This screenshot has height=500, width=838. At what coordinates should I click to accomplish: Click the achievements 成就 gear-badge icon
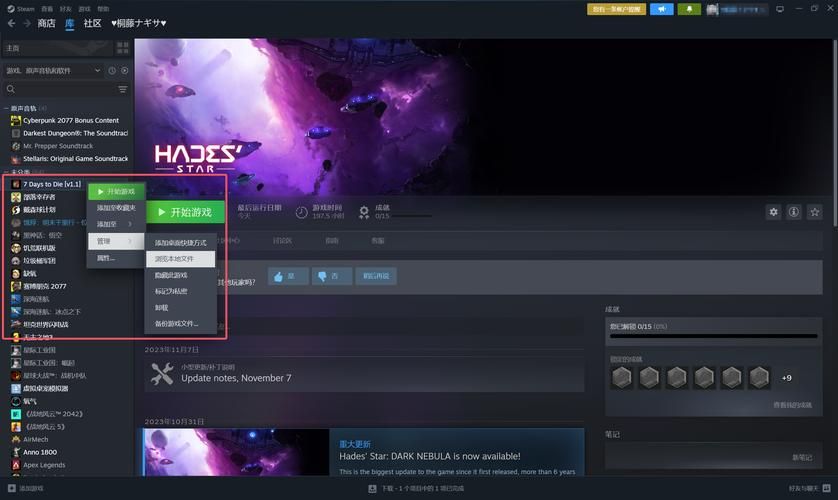pyautogui.click(x=364, y=212)
